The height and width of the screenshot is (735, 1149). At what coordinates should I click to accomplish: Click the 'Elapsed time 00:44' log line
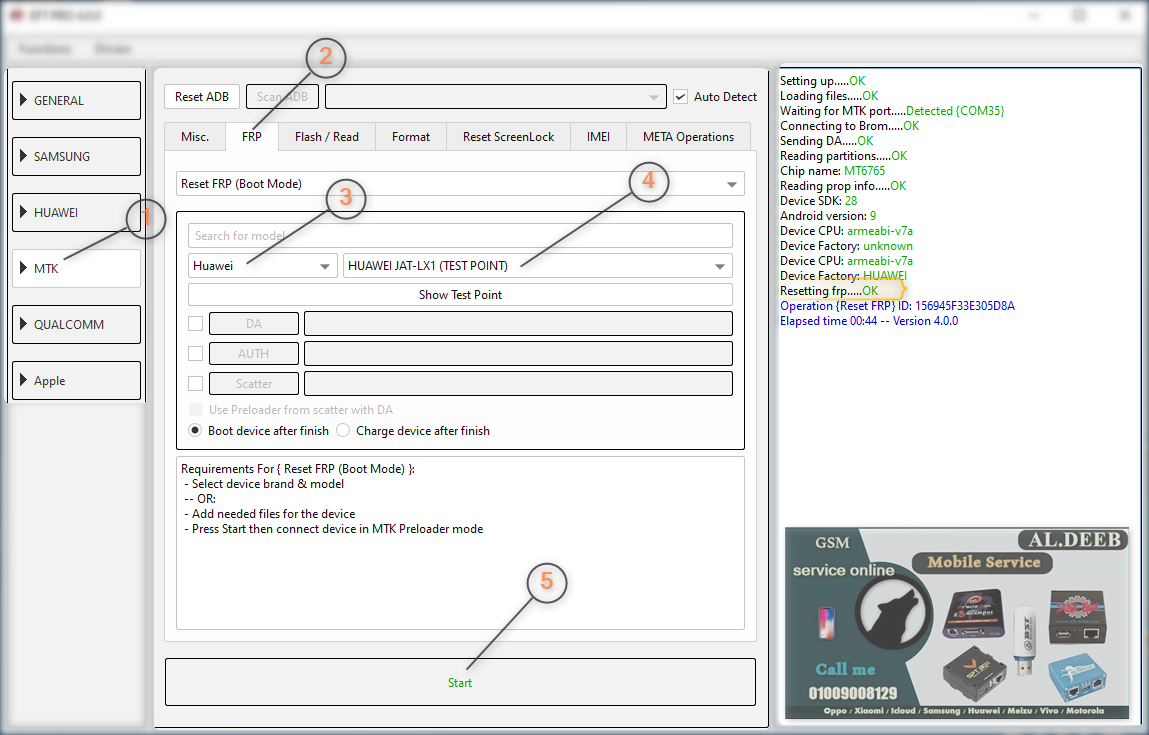868,321
